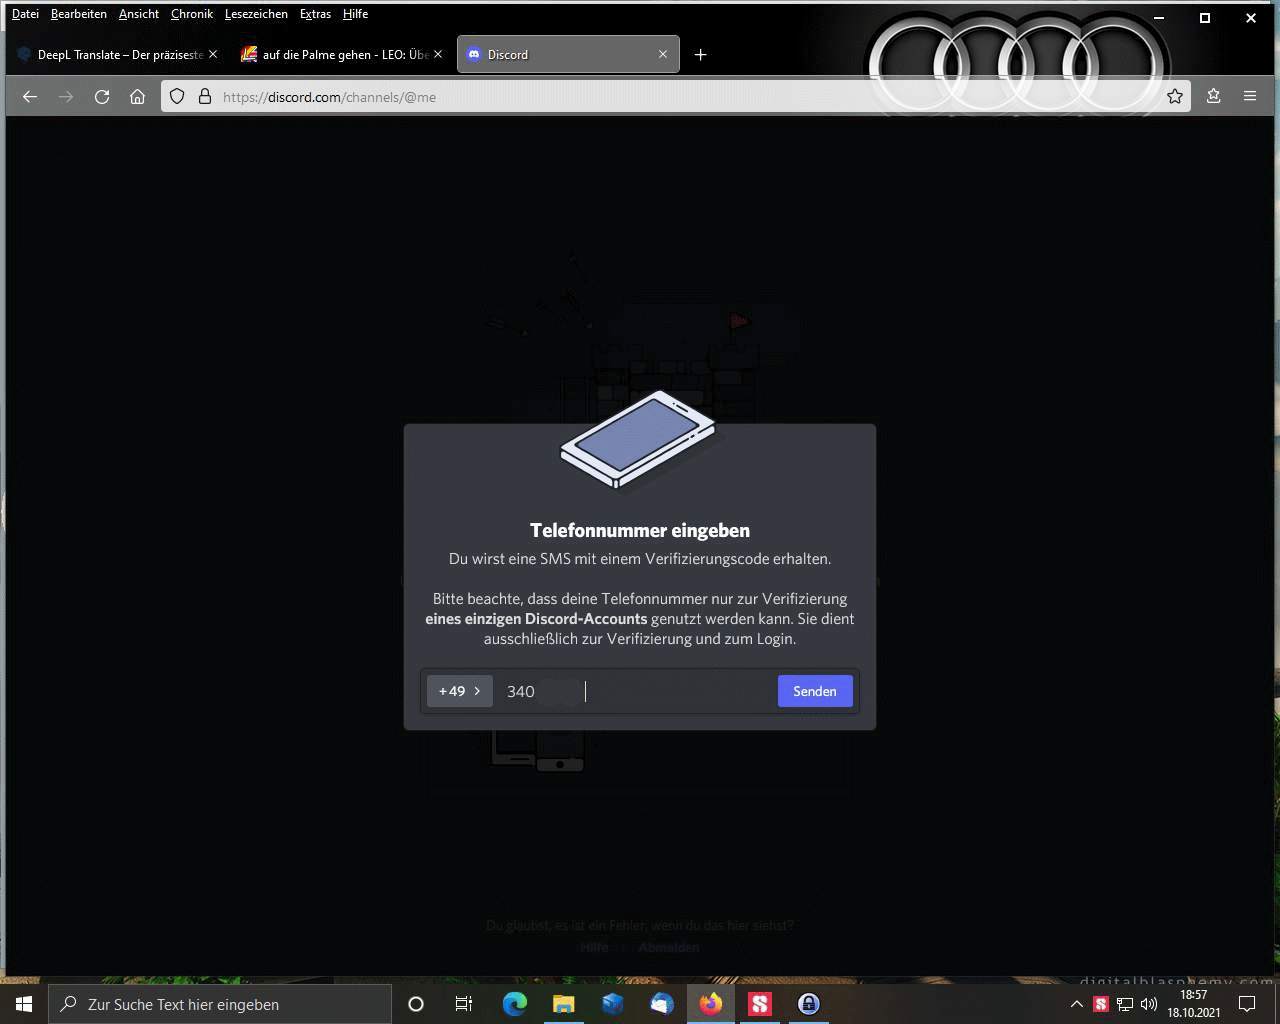This screenshot has height=1024, width=1280.
Task: Switch to Firefox on taskbar
Action: [x=710, y=1004]
